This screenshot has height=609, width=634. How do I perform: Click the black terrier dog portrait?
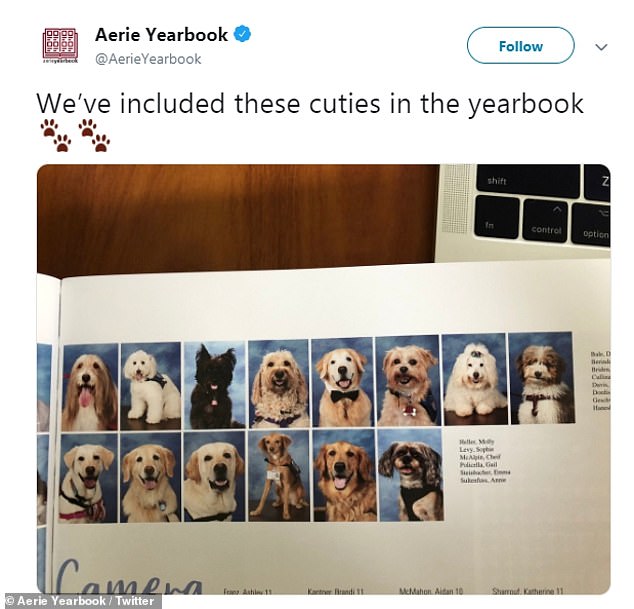click(214, 385)
